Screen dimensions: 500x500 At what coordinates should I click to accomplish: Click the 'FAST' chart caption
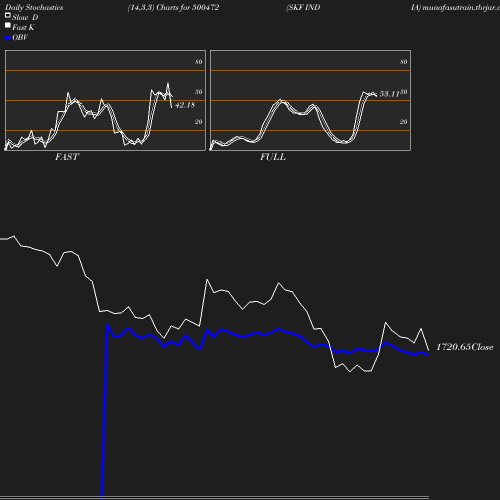pyautogui.click(x=67, y=157)
